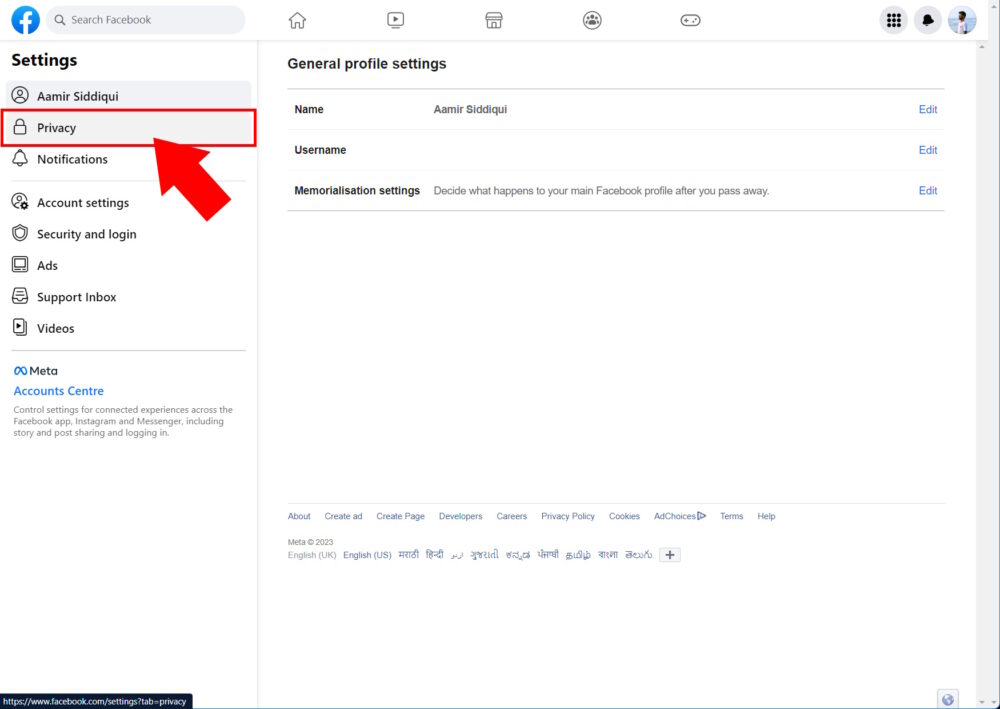Switch to Notifications settings
This screenshot has width=1000, height=709.
point(73,159)
